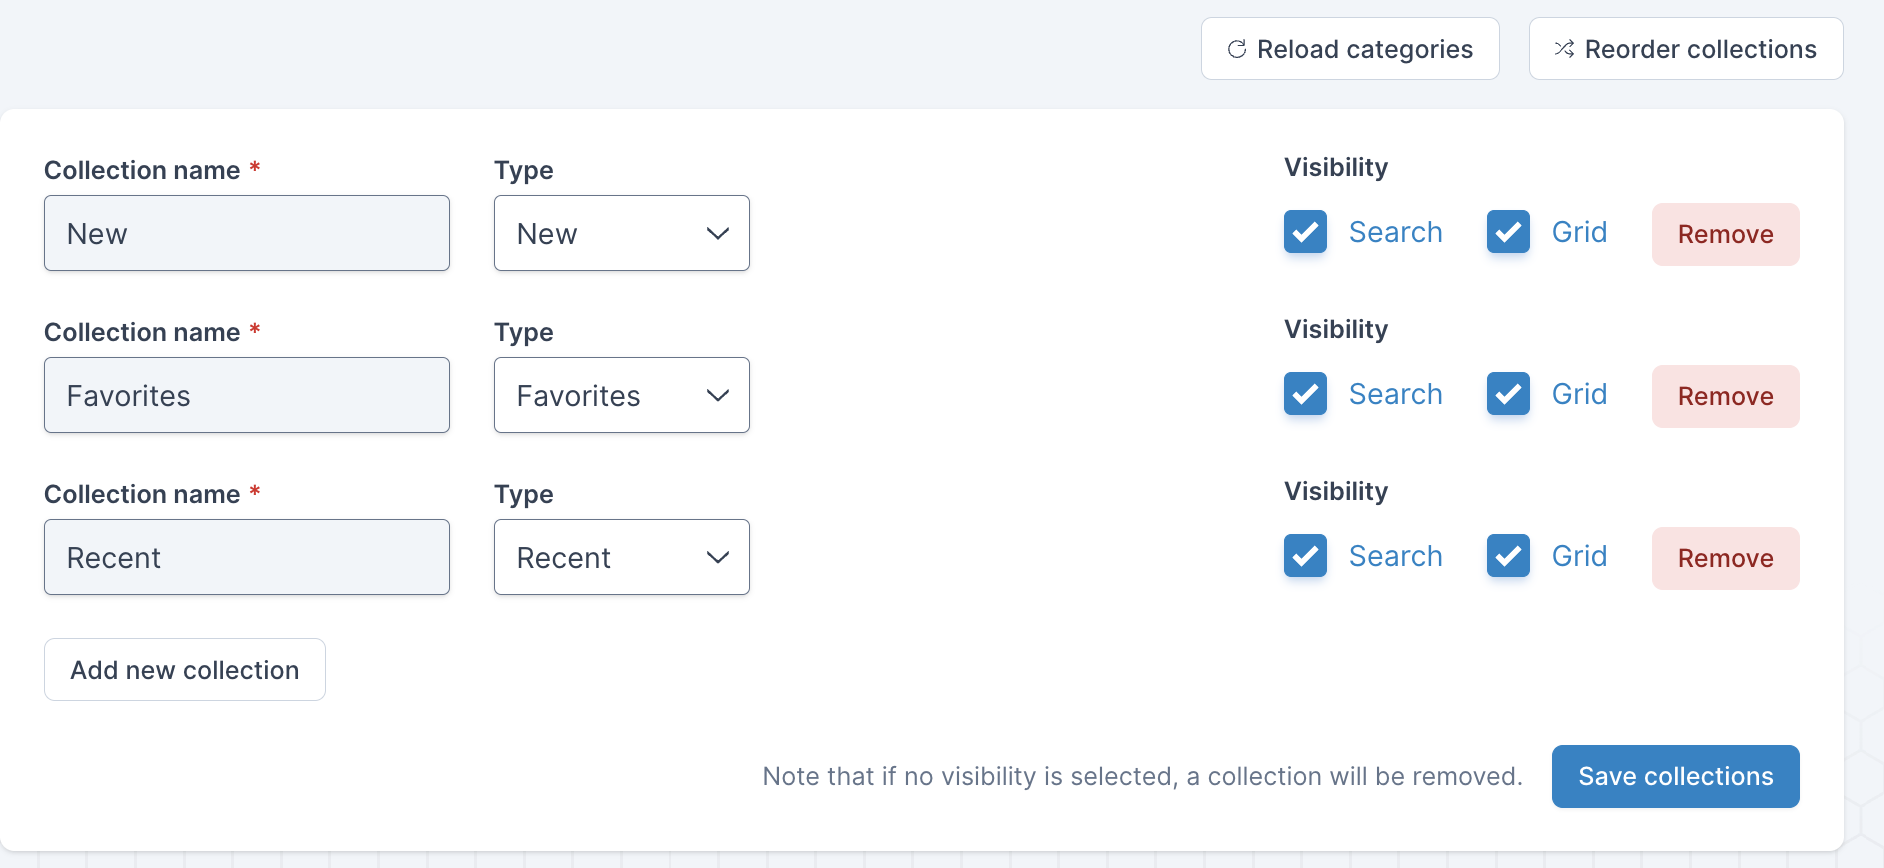The height and width of the screenshot is (868, 1884).
Task: Click the Search label in Favorites row
Action: tap(1395, 394)
